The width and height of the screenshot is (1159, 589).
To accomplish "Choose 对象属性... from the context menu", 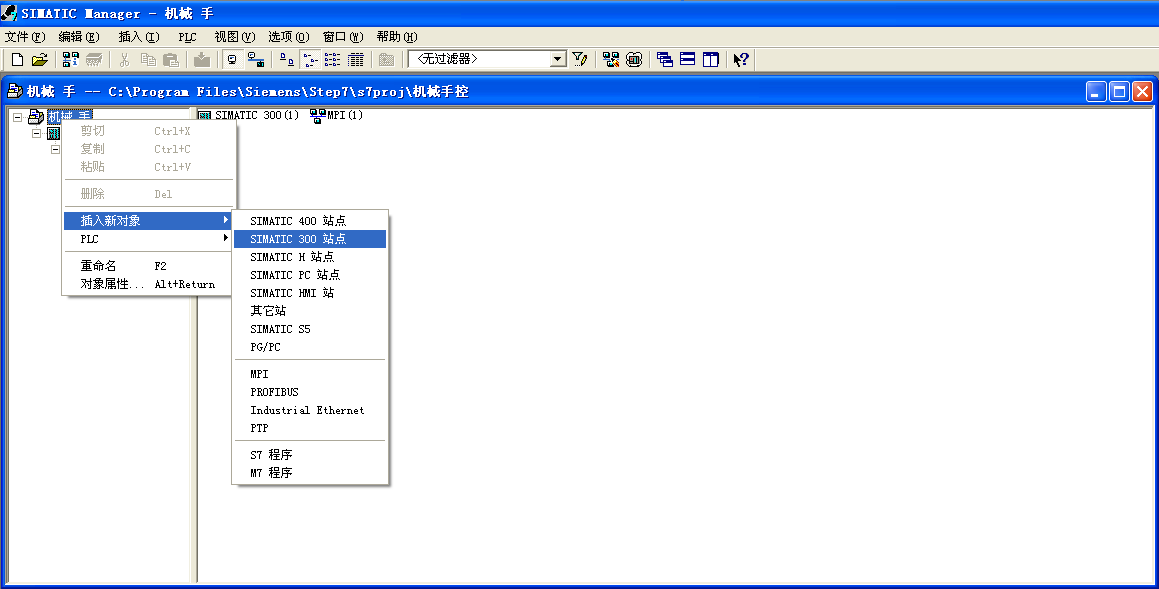I will pyautogui.click(x=149, y=284).
